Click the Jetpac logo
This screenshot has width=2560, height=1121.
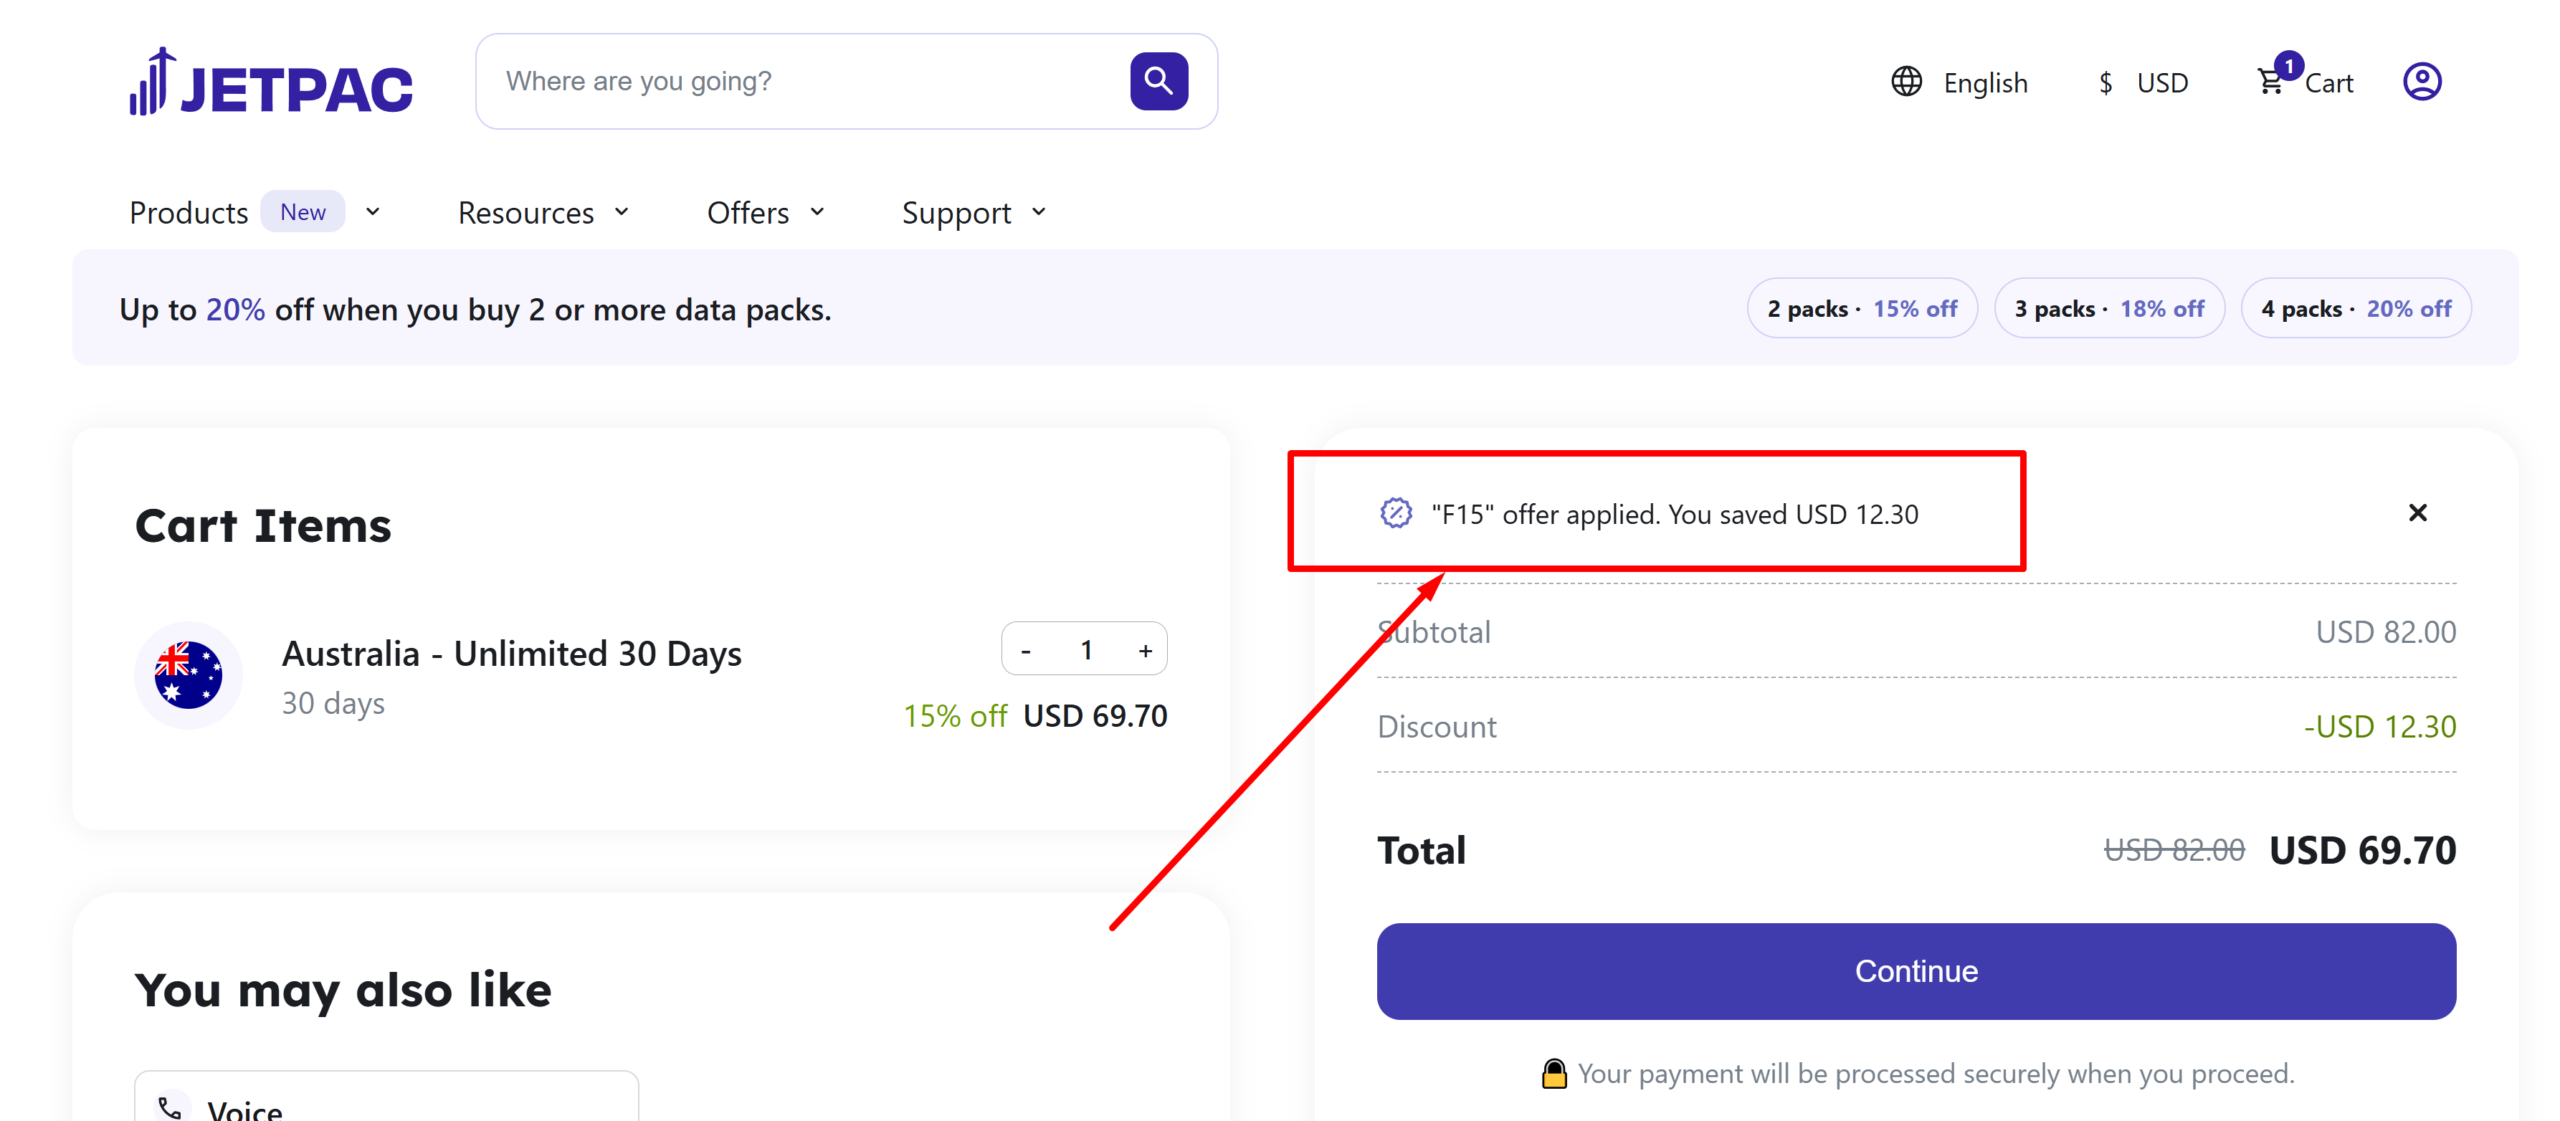tap(269, 82)
